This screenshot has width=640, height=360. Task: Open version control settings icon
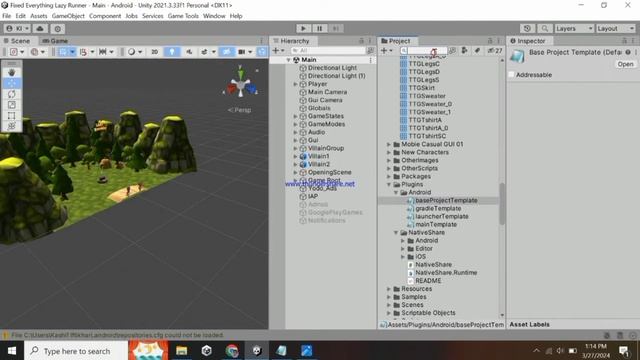coord(58,29)
